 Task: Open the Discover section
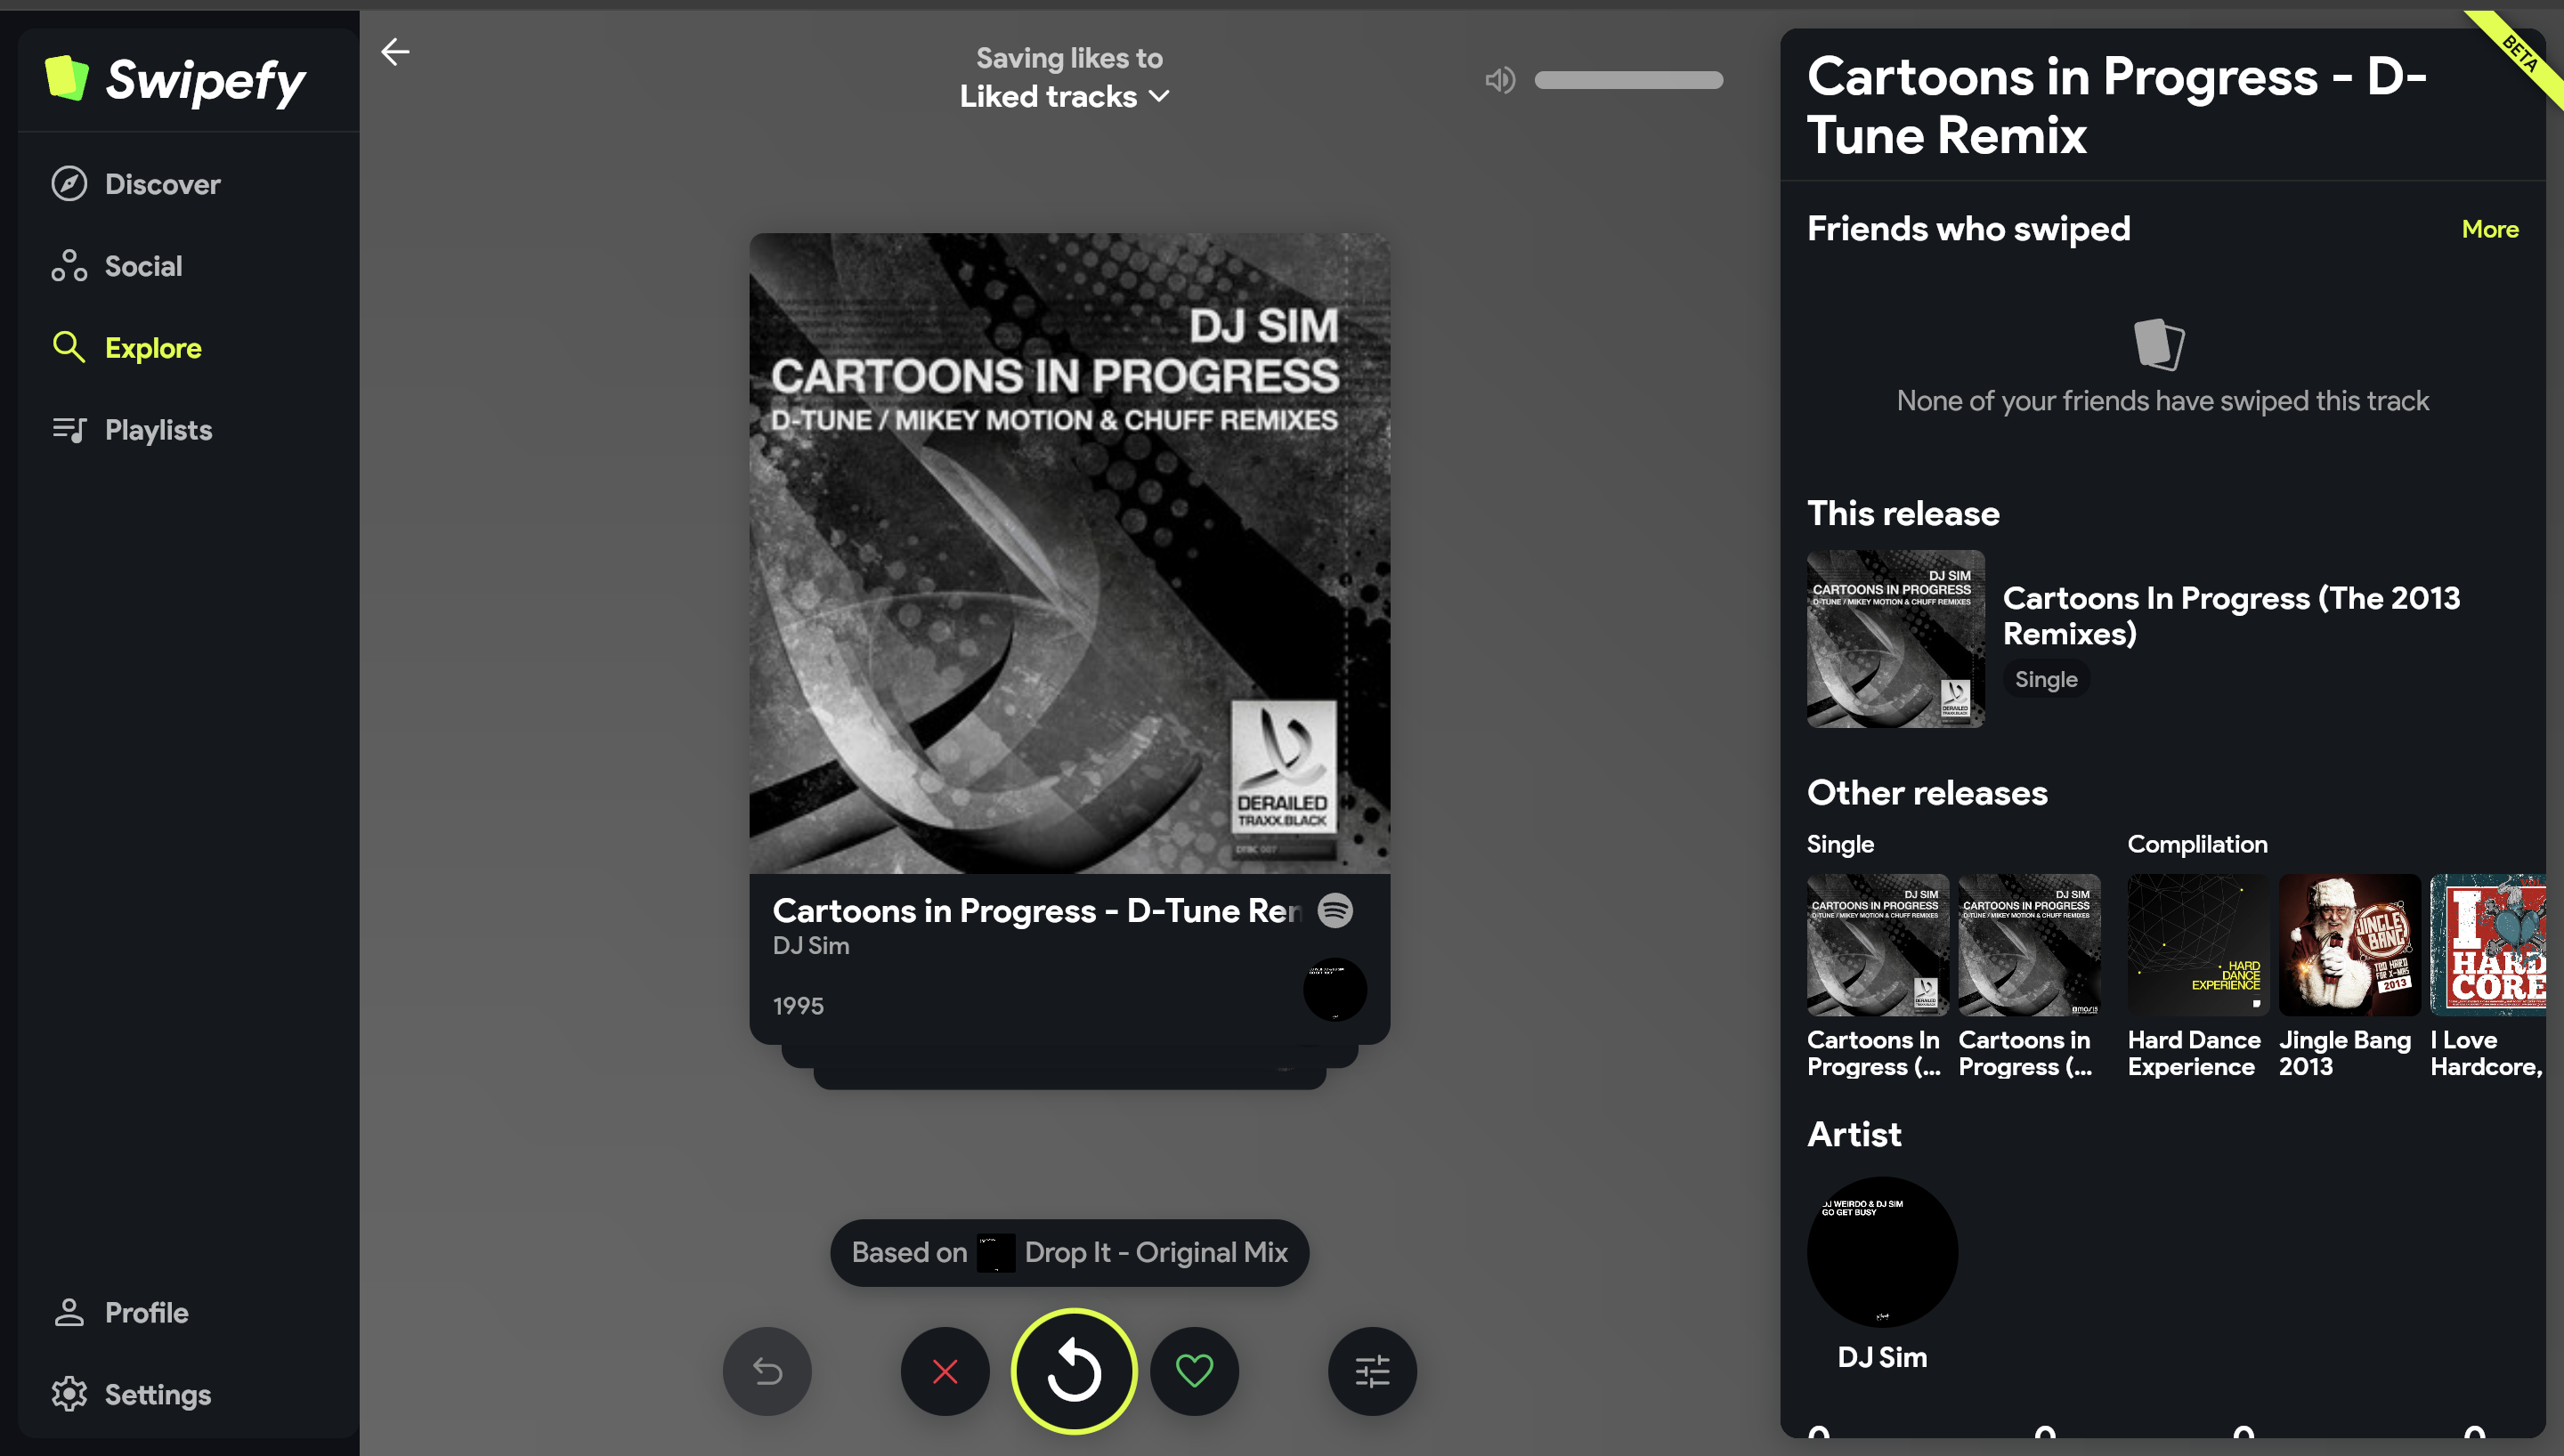click(x=162, y=184)
